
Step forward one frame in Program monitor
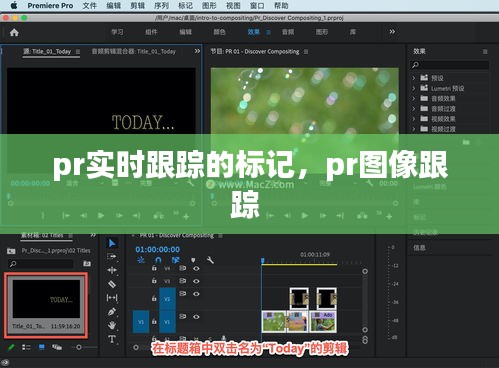(323, 216)
